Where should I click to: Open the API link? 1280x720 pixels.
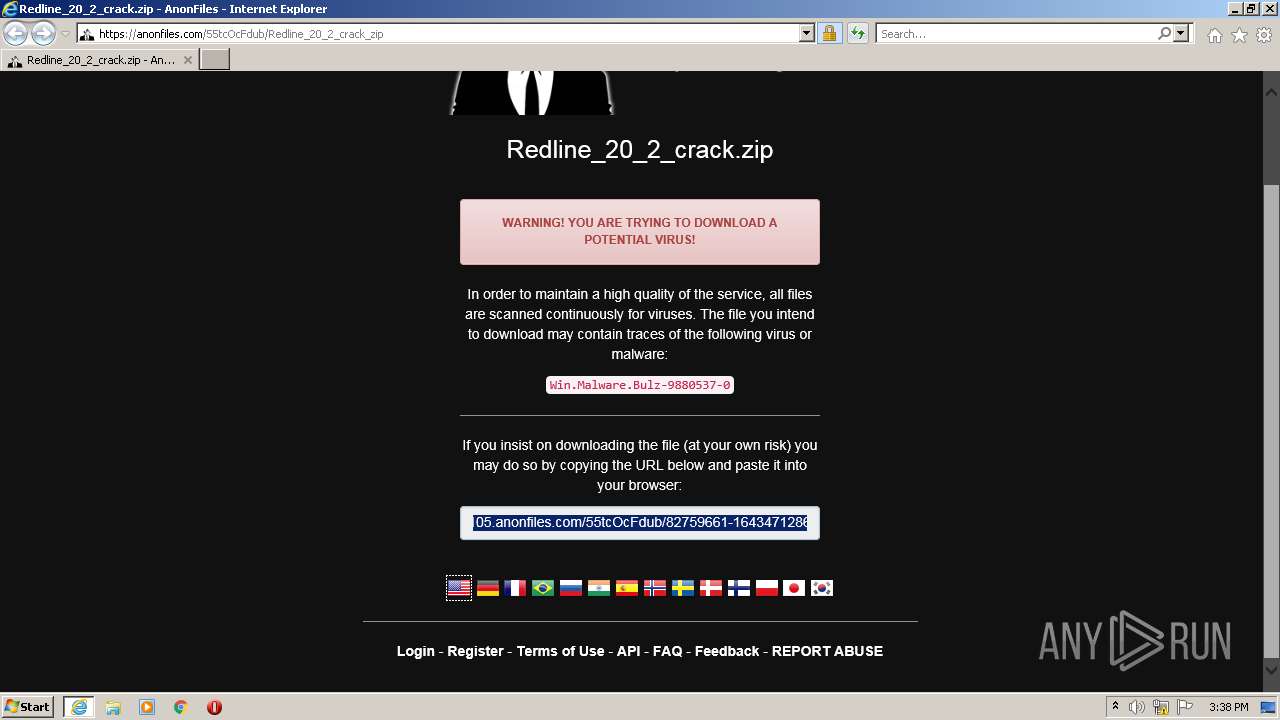(628, 651)
